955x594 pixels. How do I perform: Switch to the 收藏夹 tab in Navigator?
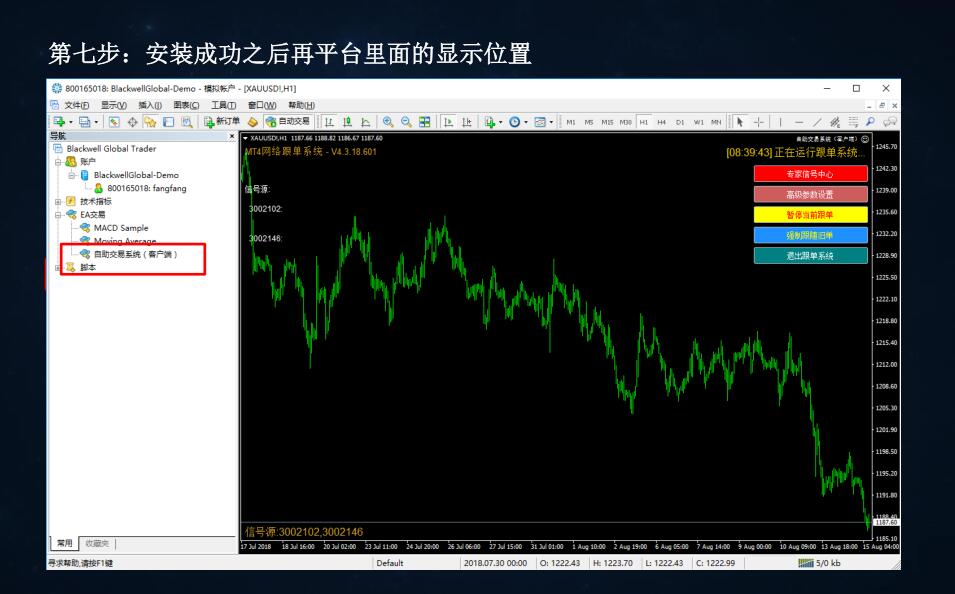coord(97,544)
